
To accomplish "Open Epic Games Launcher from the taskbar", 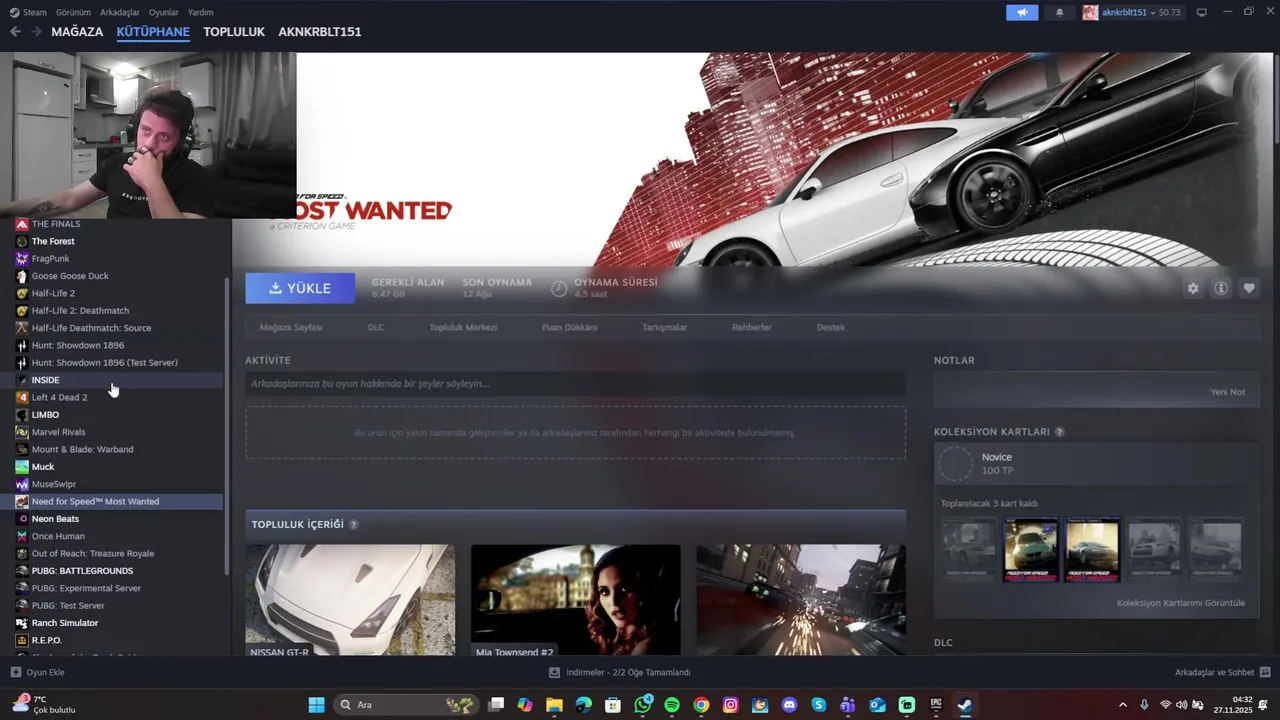I will click(x=936, y=705).
